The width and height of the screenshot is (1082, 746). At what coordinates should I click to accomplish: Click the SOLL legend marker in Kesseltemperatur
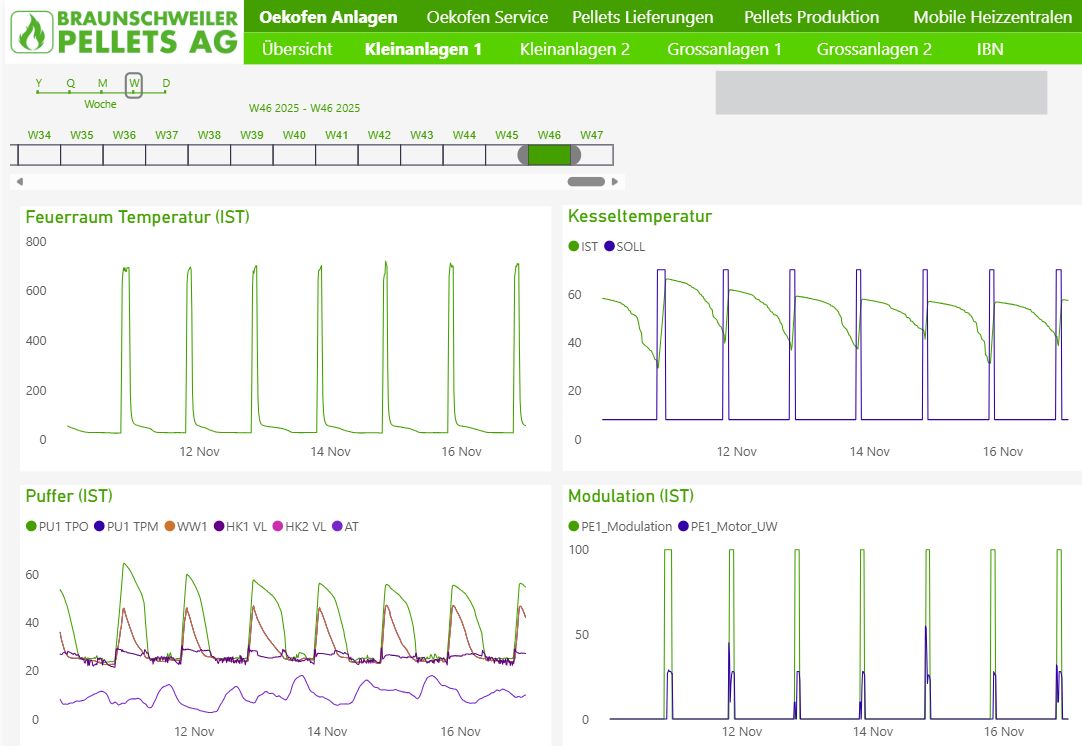point(609,246)
